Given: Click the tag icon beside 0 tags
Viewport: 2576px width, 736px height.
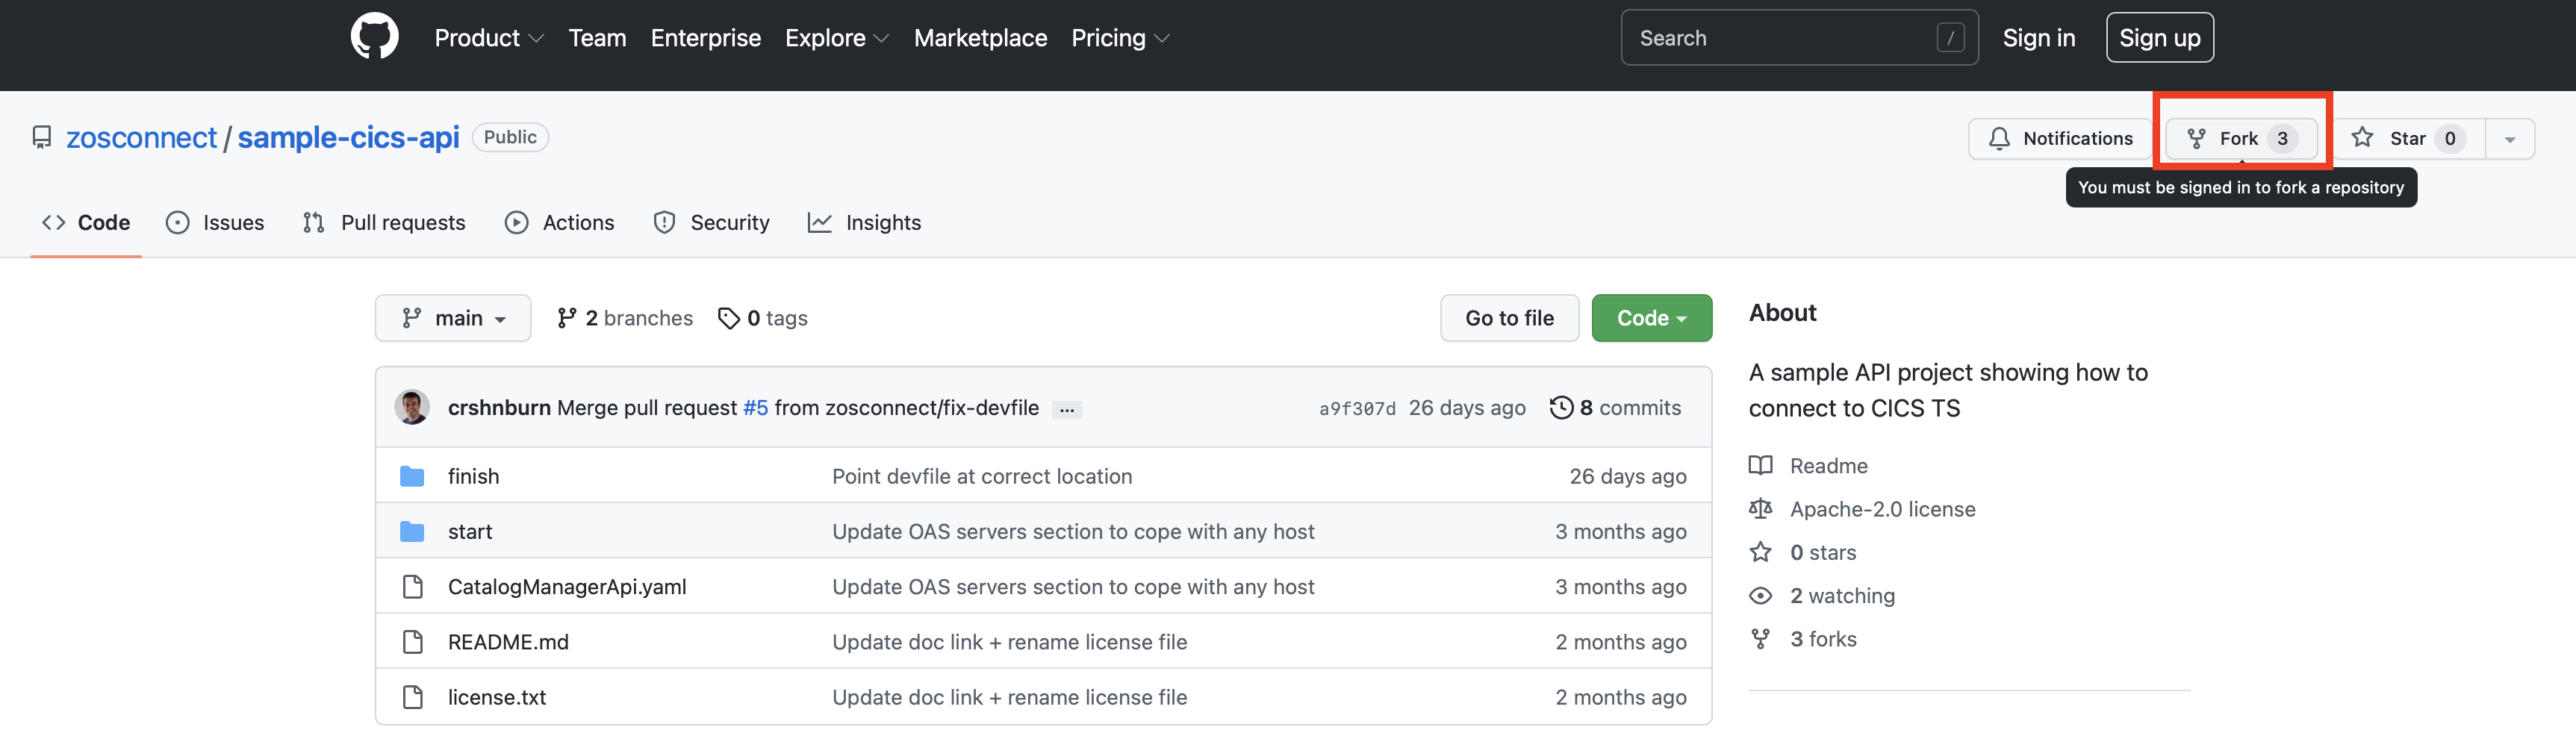Looking at the screenshot, I should [x=728, y=317].
